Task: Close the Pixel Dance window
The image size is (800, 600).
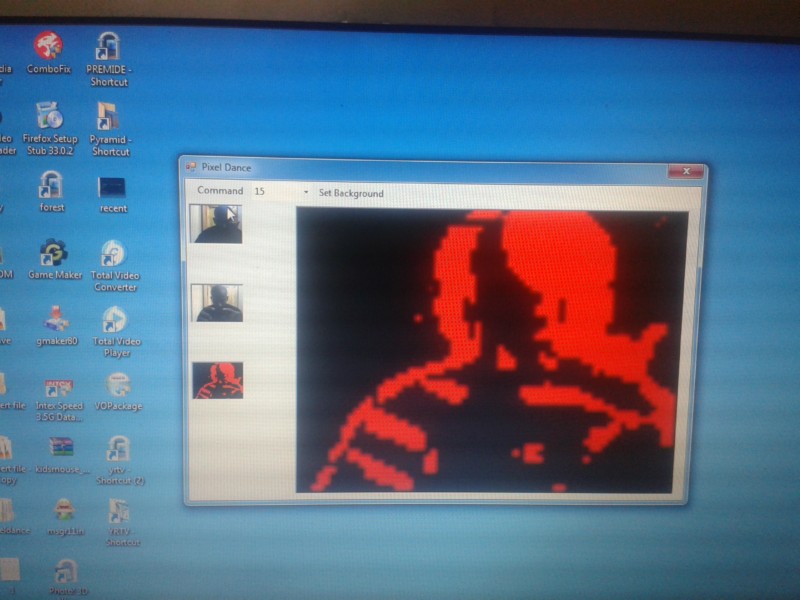Action: (x=686, y=171)
